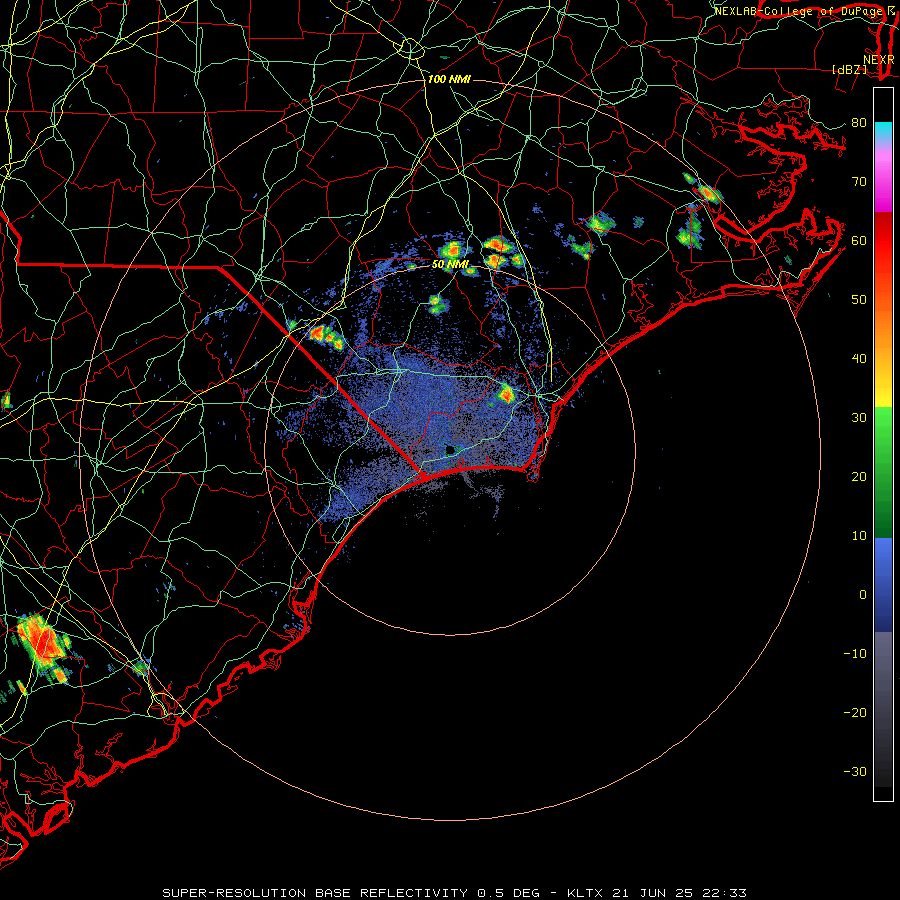The image size is (900, 900).
Task: Click the "0.5 DEG" tilt text in caption
Action: (x=509, y=893)
